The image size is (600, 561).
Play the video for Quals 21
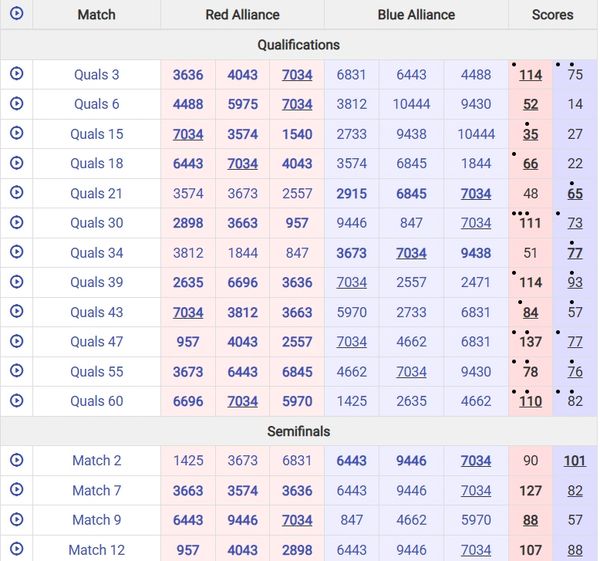[x=17, y=193]
